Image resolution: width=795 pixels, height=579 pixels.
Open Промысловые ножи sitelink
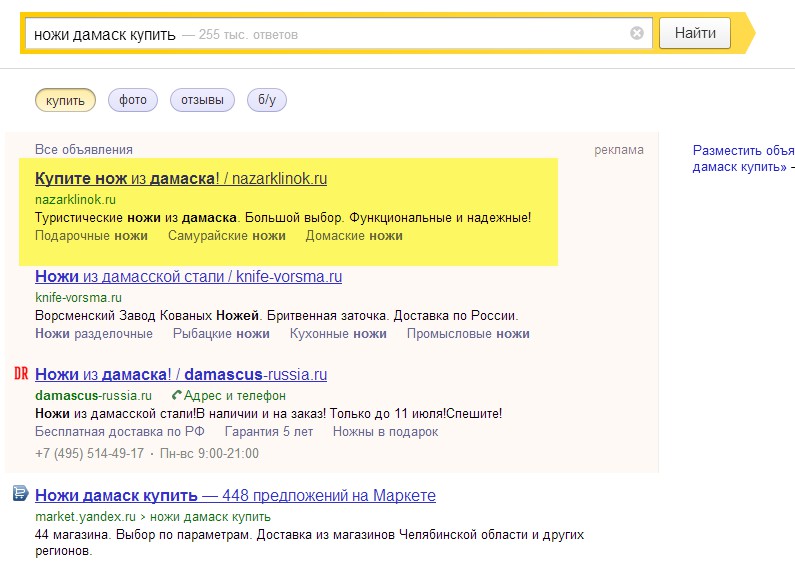click(468, 334)
